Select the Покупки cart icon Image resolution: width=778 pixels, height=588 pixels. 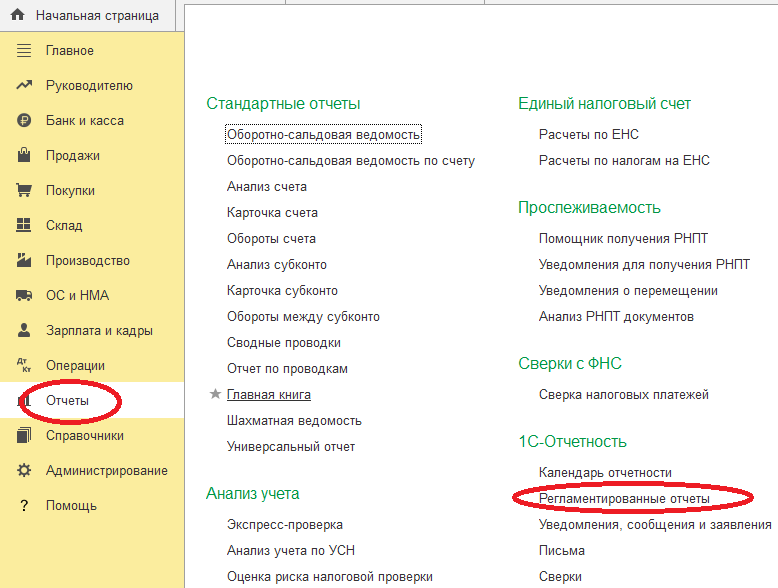coord(24,191)
